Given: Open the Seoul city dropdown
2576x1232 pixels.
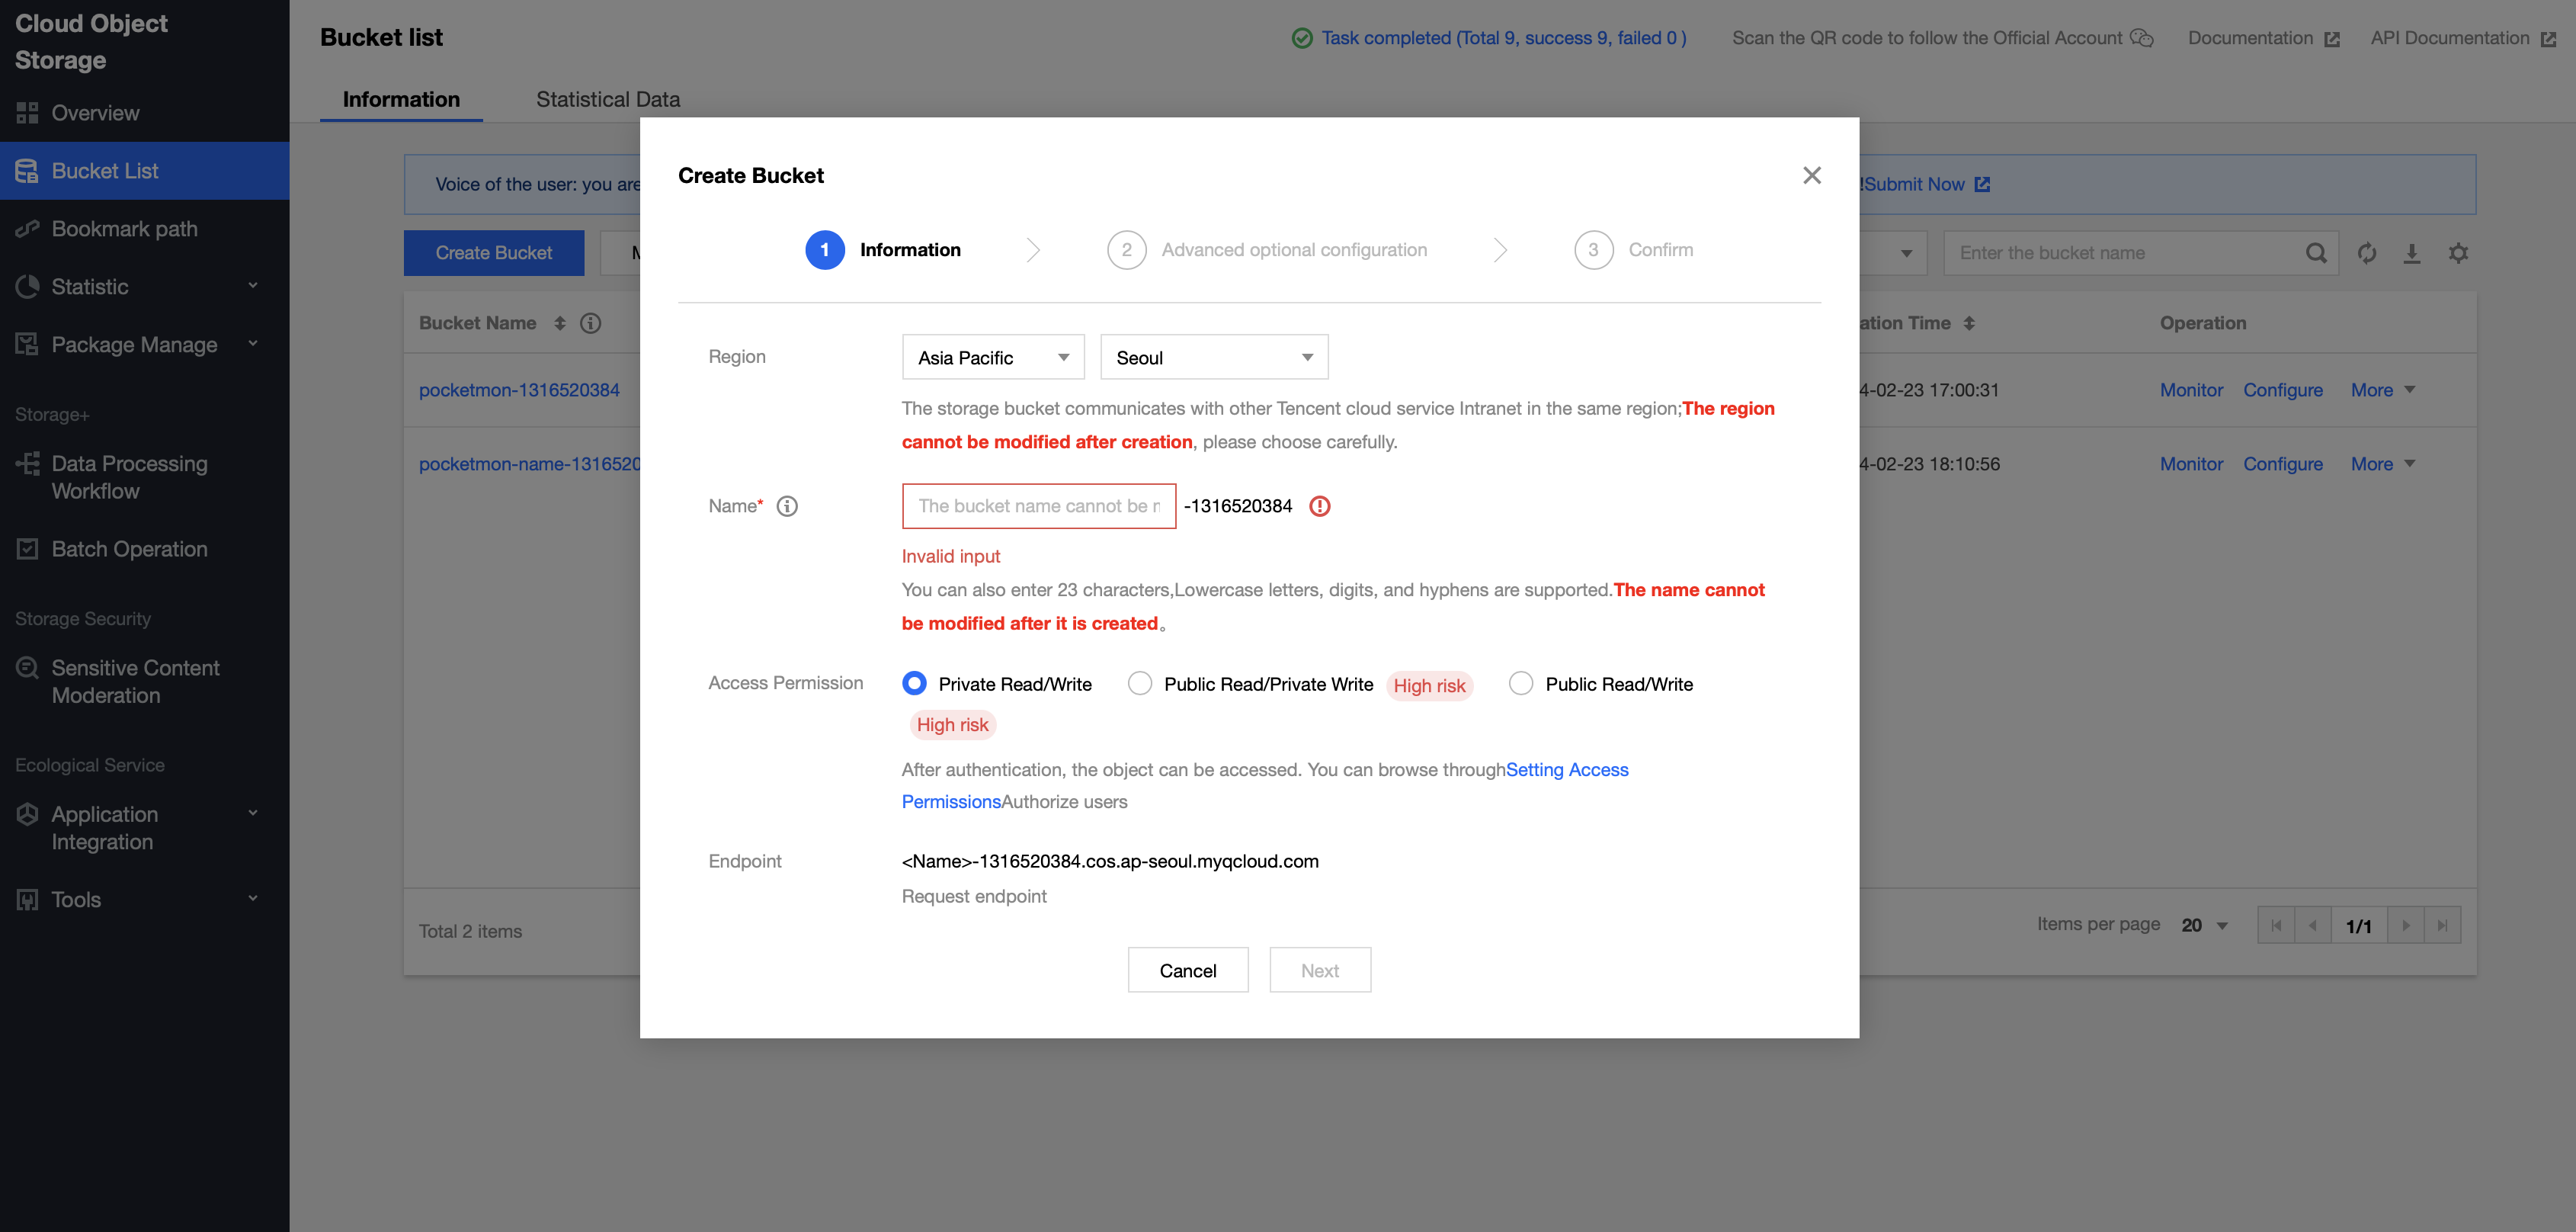Looking at the screenshot, I should [x=1213, y=357].
